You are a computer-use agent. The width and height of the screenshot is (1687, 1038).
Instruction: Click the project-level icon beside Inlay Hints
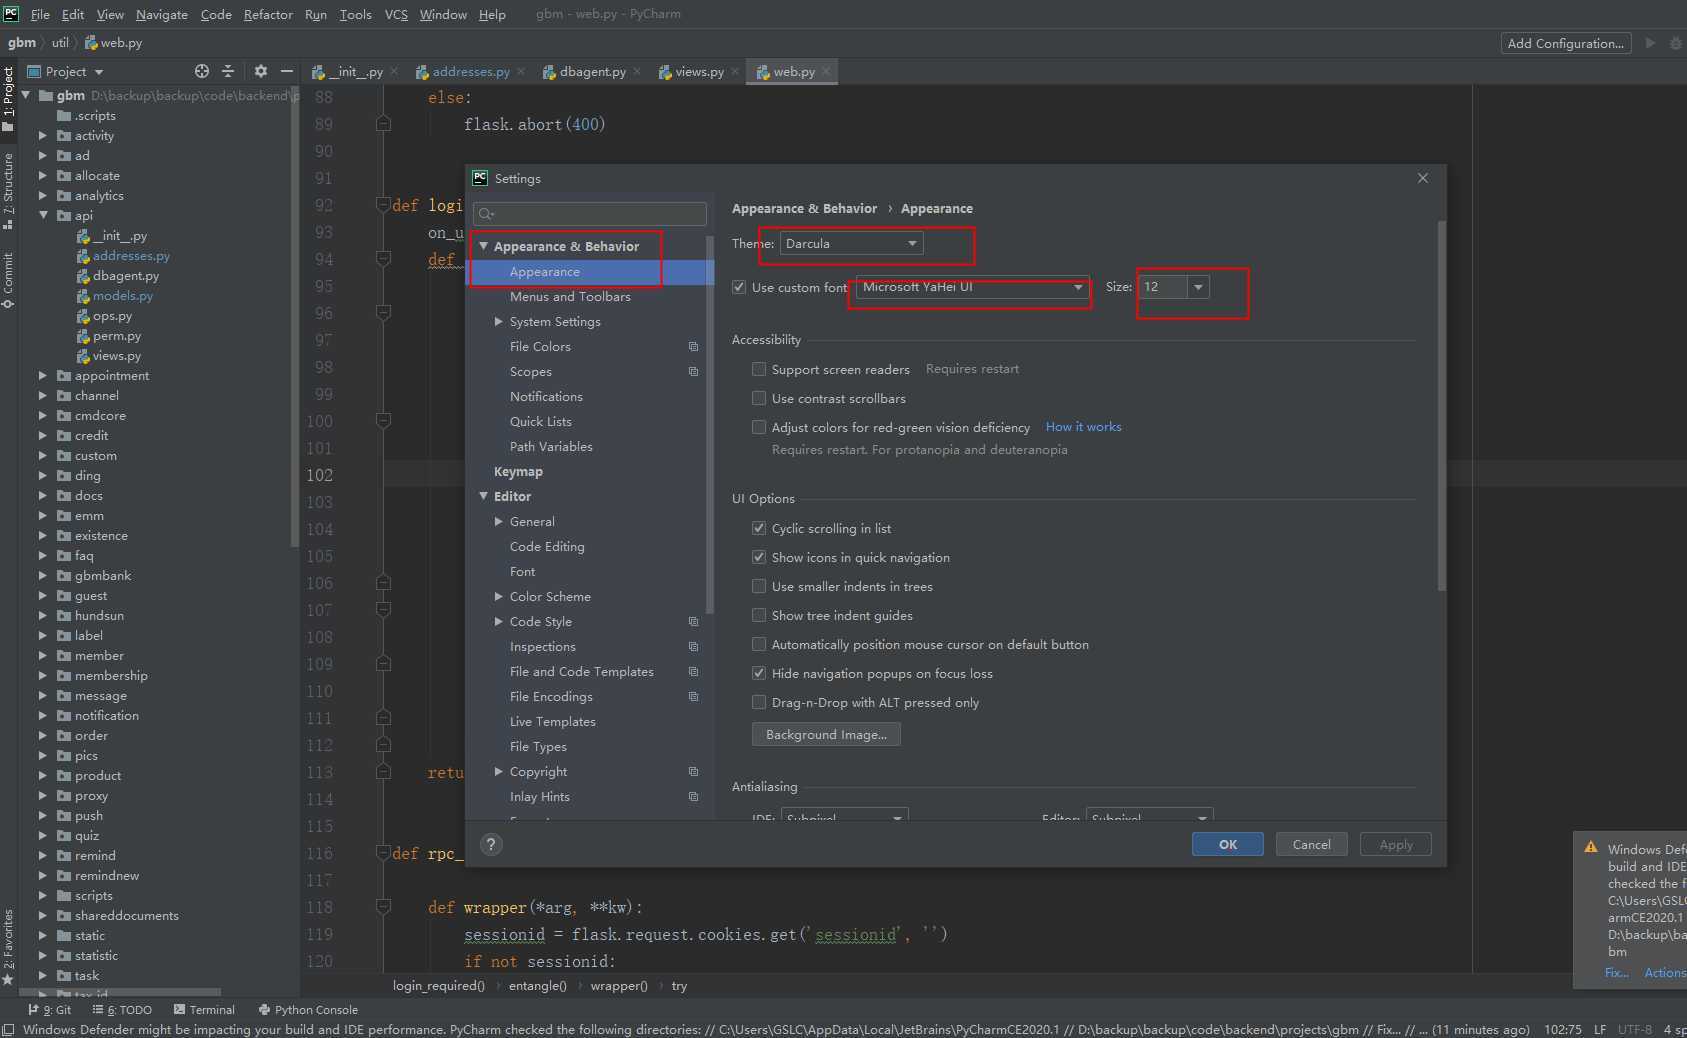693,797
